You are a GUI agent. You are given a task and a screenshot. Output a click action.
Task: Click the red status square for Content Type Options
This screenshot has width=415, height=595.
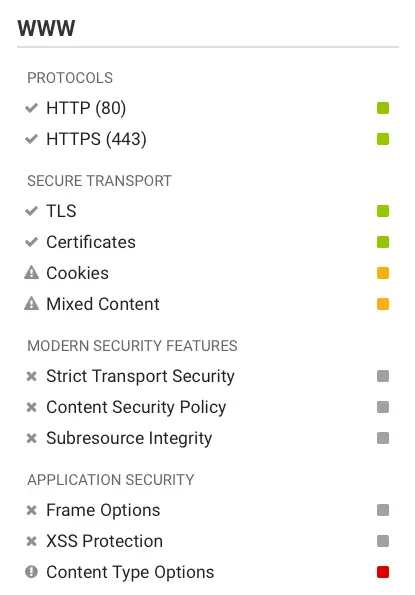pyautogui.click(x=383, y=572)
